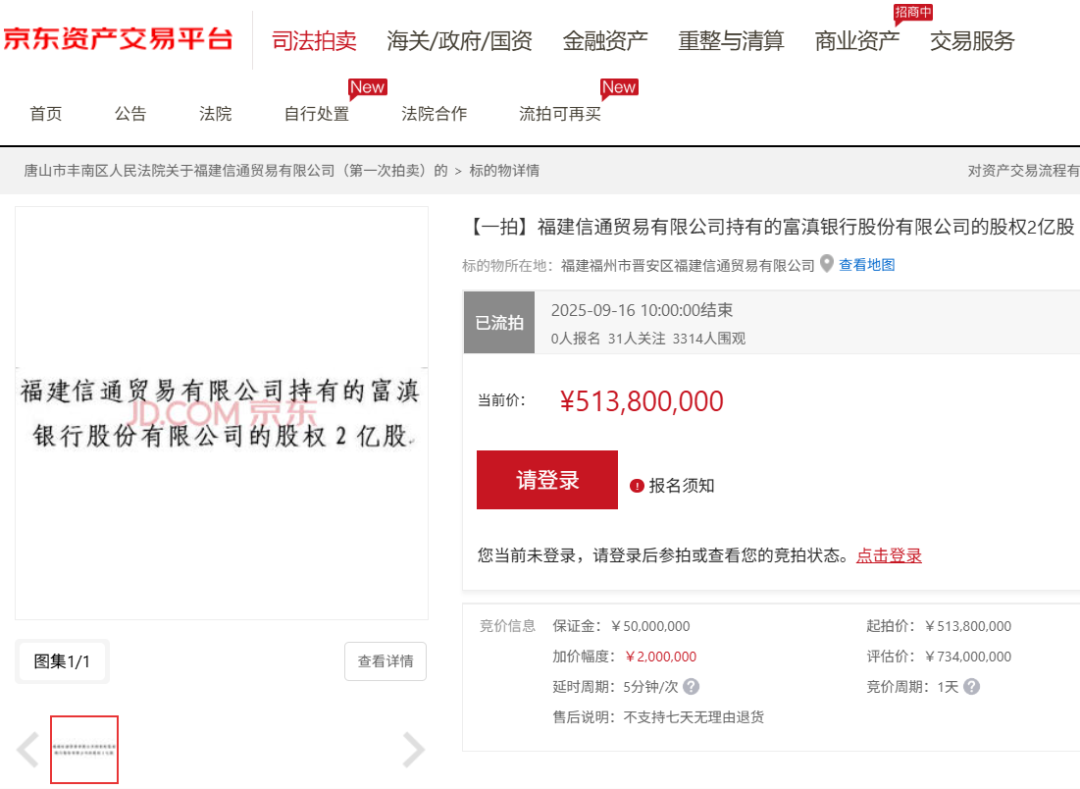Open the 商业资产 tab
This screenshot has width=1080, height=789.
pyautogui.click(x=857, y=41)
